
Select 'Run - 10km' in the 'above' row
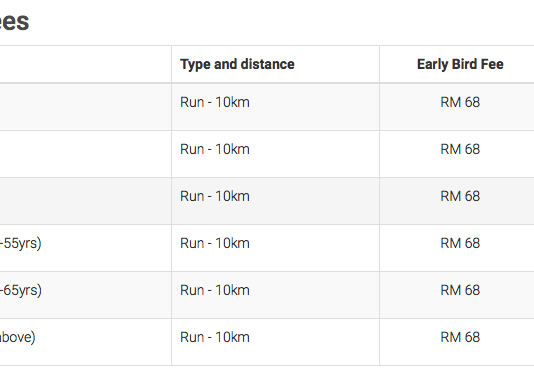[x=215, y=337]
